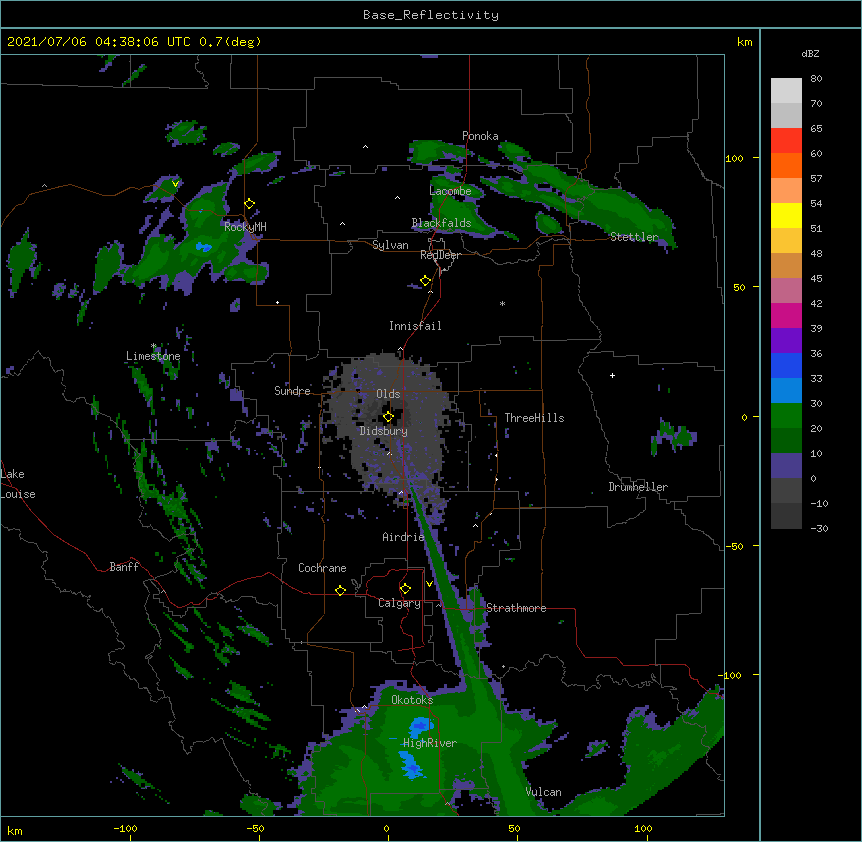Click the Okotoks label
This screenshot has height=842, width=862.
point(412,700)
